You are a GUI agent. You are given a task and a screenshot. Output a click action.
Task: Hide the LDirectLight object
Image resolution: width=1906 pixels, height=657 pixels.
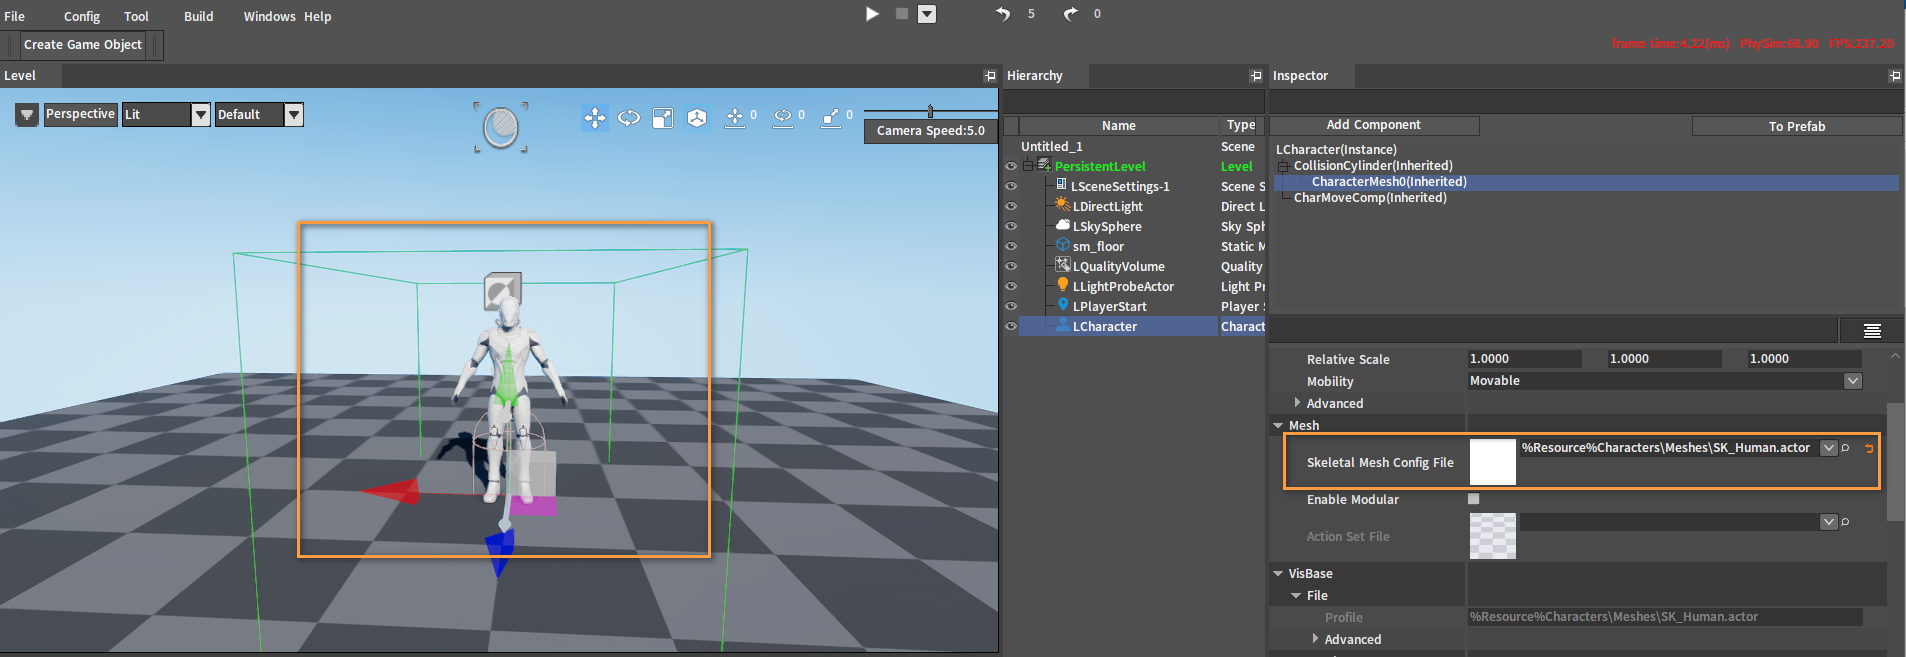1011,207
